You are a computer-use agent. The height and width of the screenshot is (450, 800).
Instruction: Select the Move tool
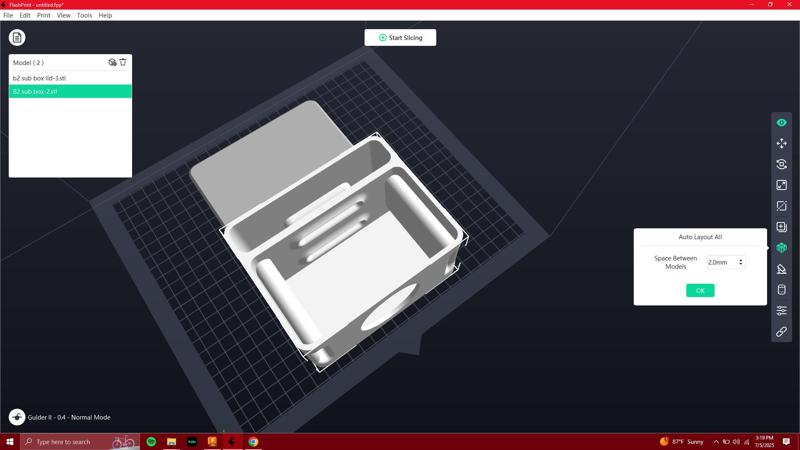[781, 143]
